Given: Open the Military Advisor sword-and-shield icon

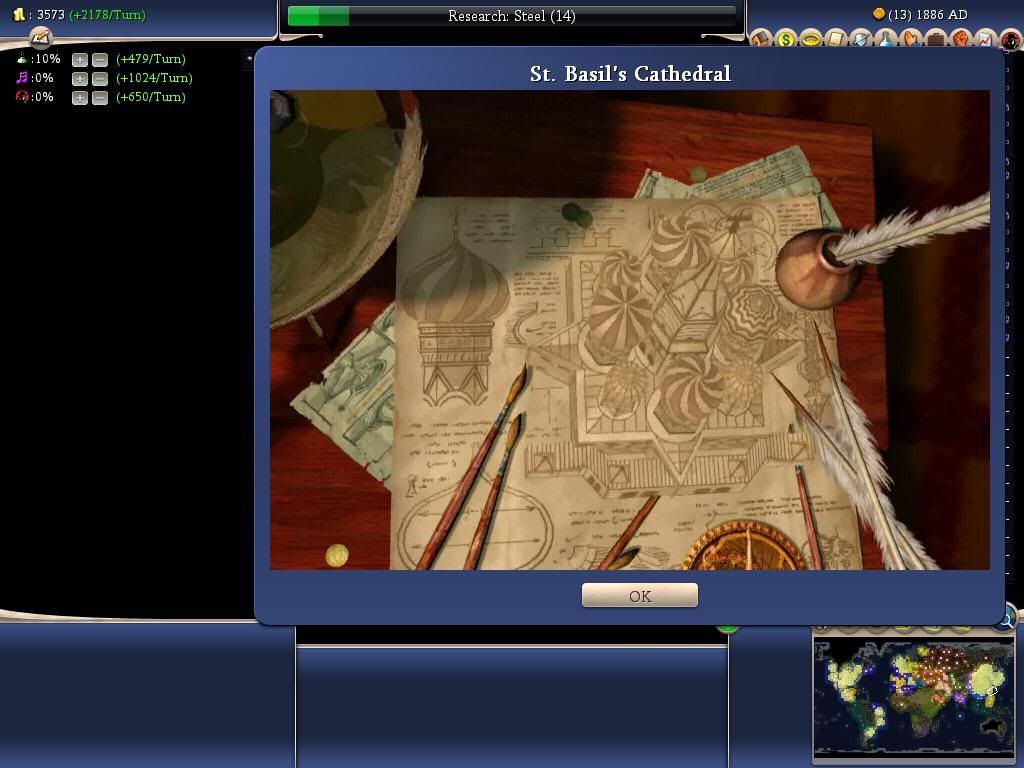Looking at the screenshot, I should click(x=861, y=38).
